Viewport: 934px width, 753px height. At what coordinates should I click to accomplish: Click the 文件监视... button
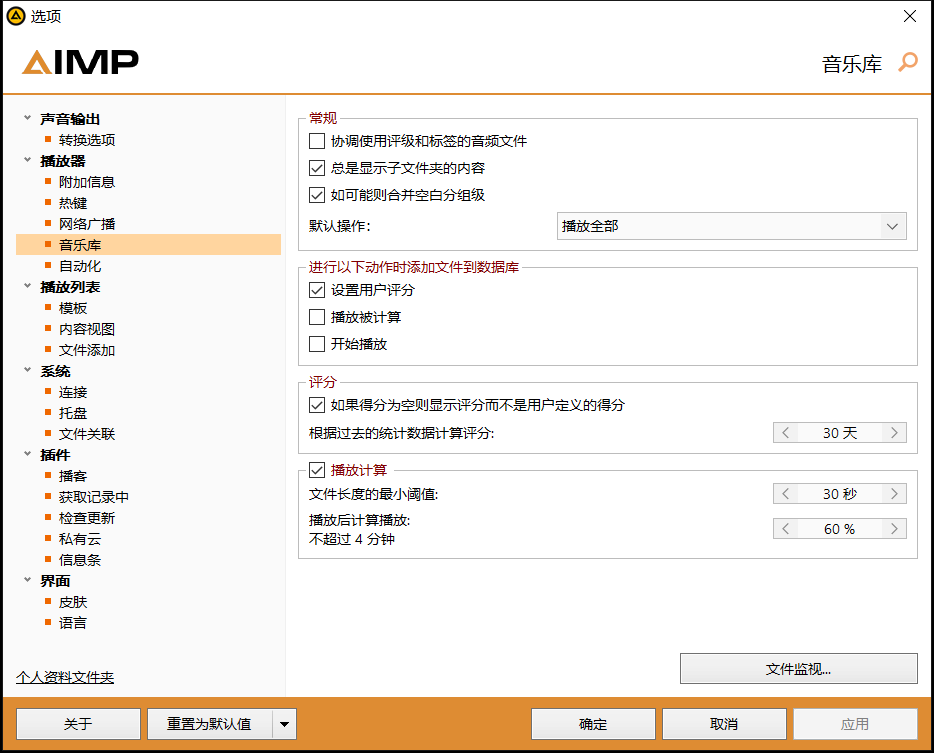click(x=798, y=669)
